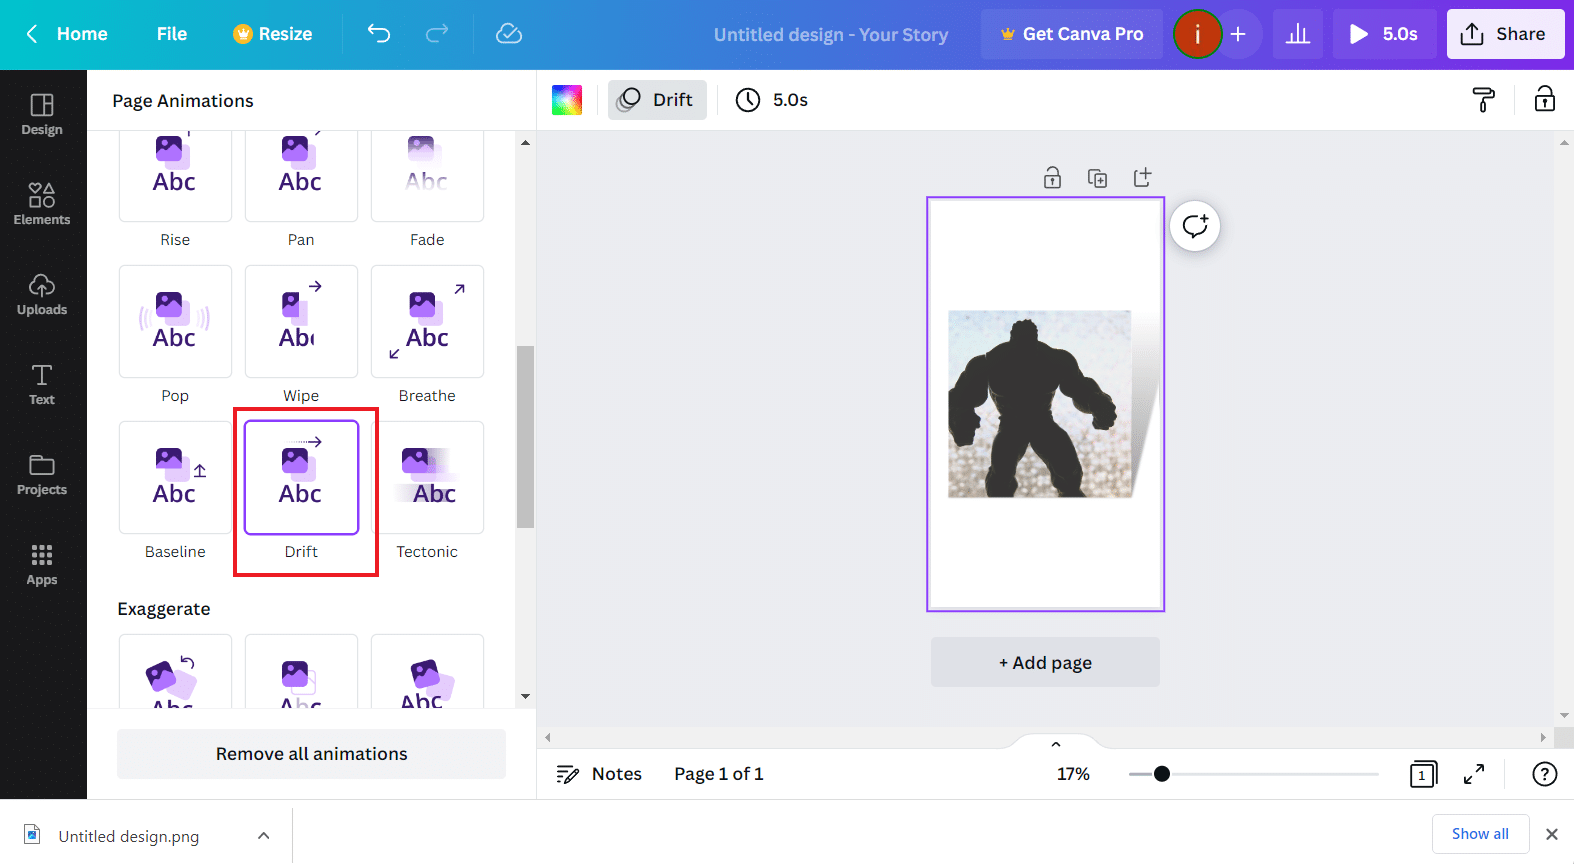Apply the Wipe page animation

pyautogui.click(x=301, y=321)
